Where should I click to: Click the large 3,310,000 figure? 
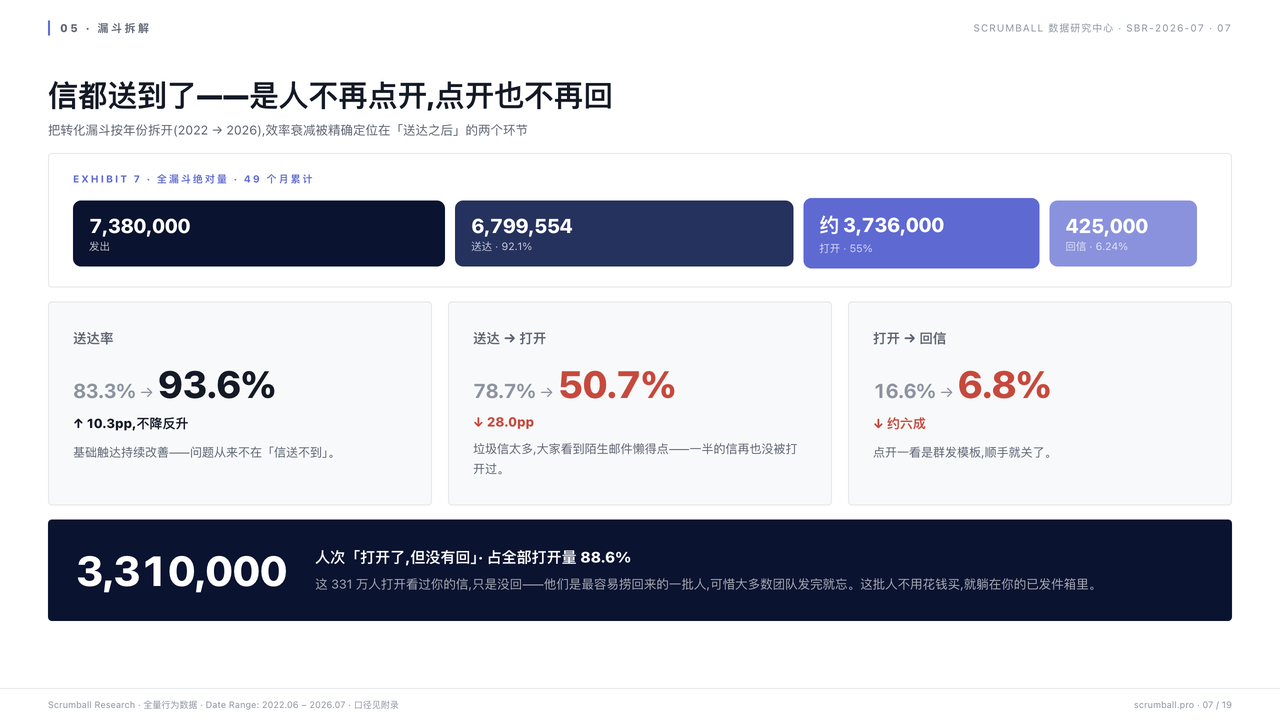pyautogui.click(x=182, y=571)
